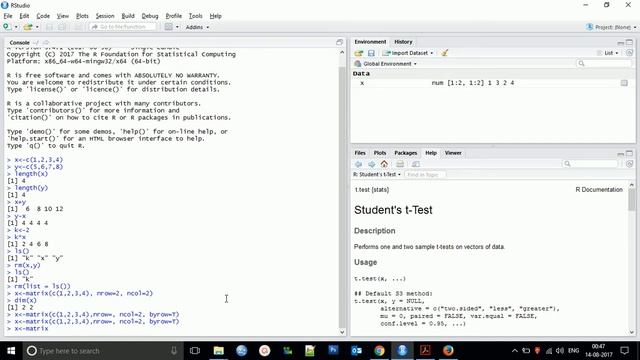This screenshot has width=640, height=360.
Task: Click the taskbar search box
Action: tap(102, 351)
